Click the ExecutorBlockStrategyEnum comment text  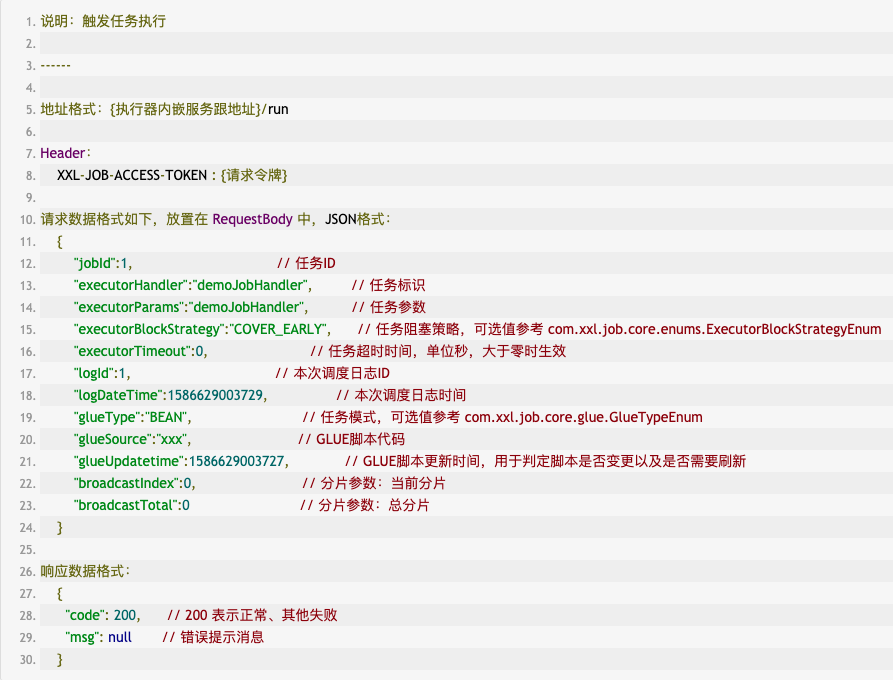tap(620, 329)
